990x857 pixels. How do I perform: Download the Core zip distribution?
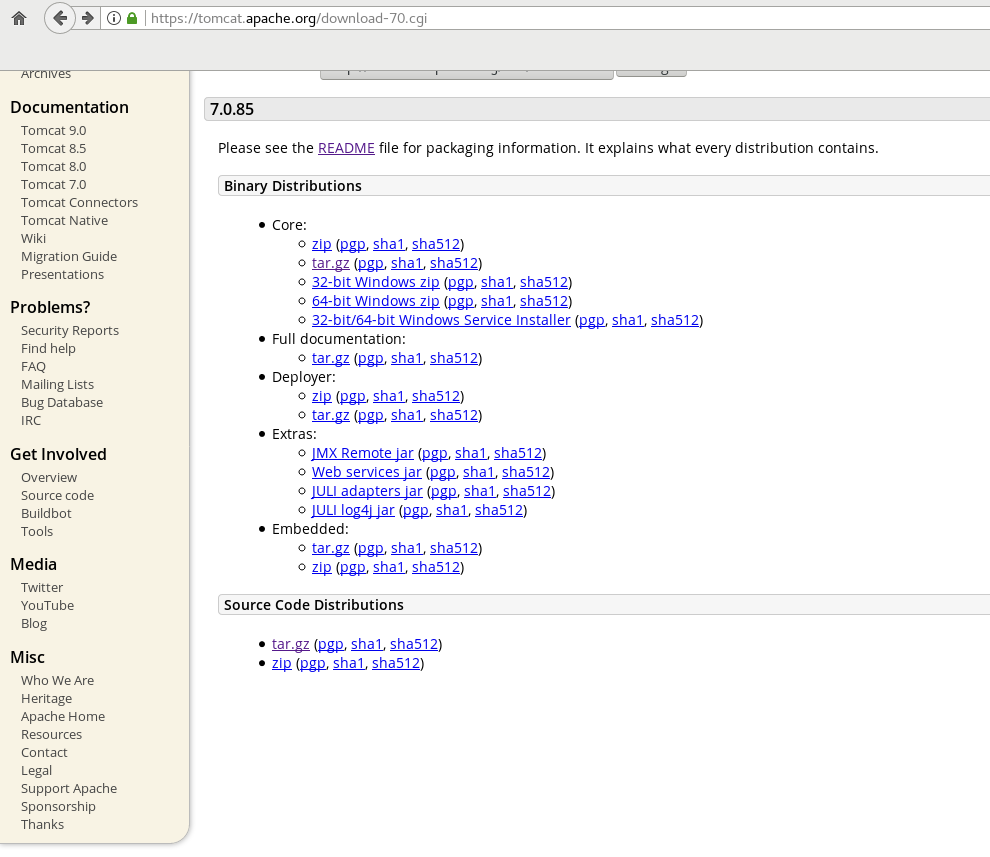click(x=321, y=244)
